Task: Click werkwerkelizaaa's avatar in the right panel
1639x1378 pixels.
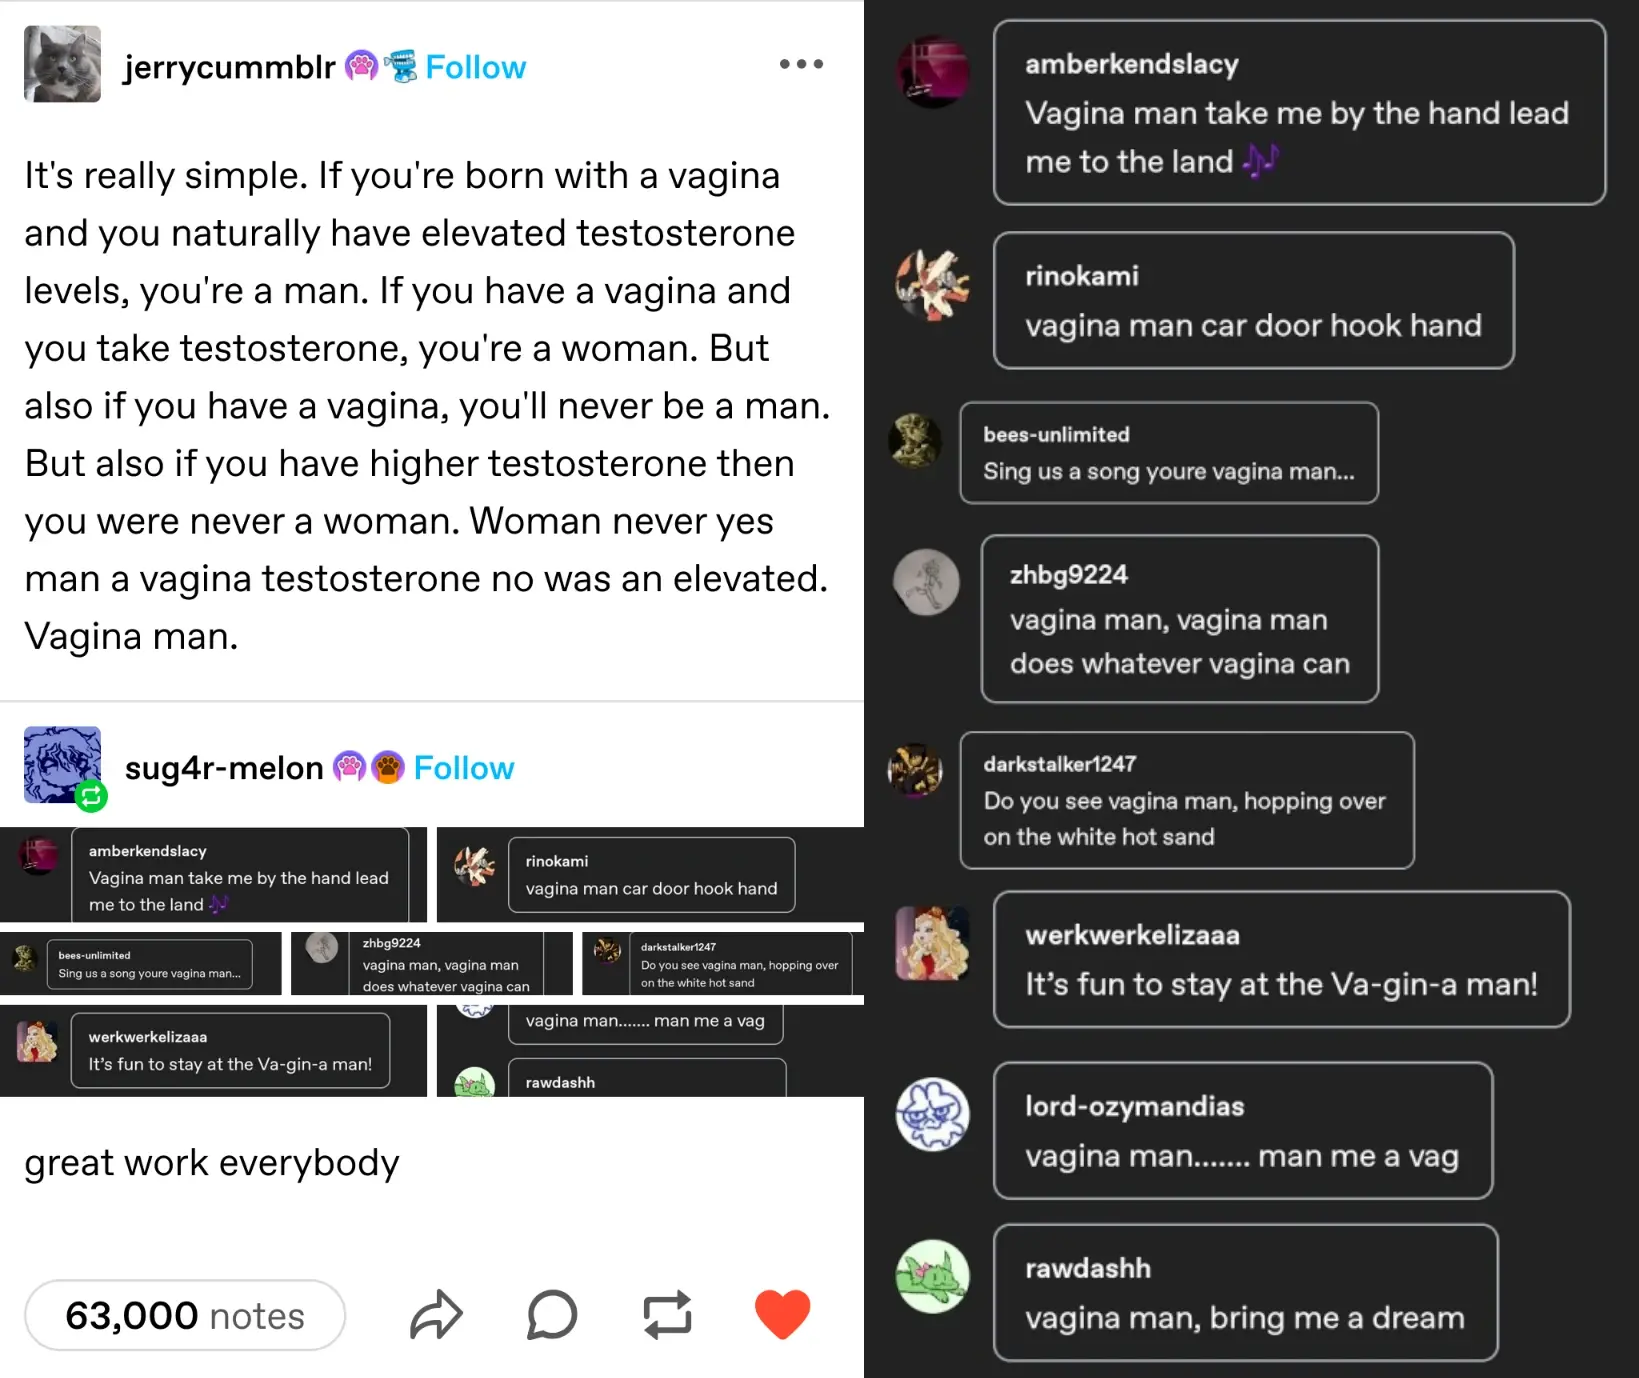Action: [932, 943]
